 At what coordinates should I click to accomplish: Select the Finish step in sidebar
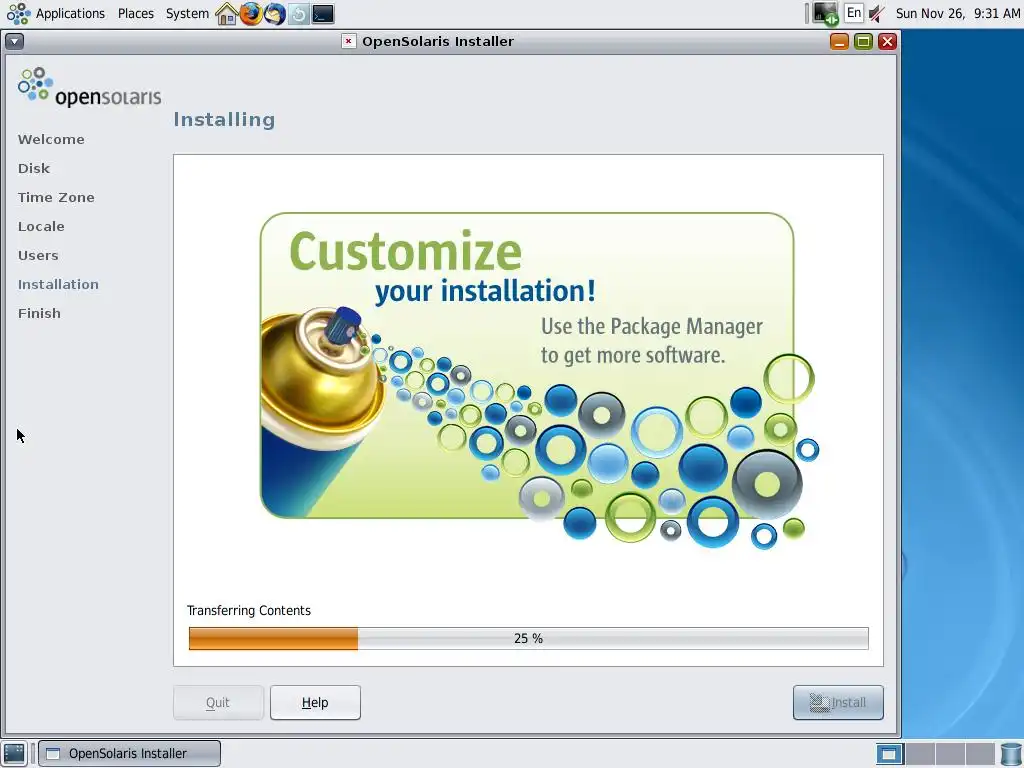click(x=39, y=313)
